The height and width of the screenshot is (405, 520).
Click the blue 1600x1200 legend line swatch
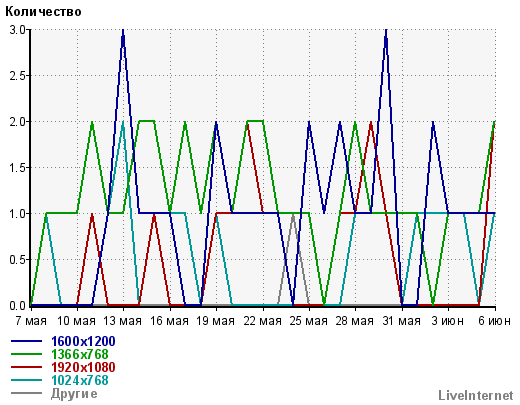tap(27, 341)
